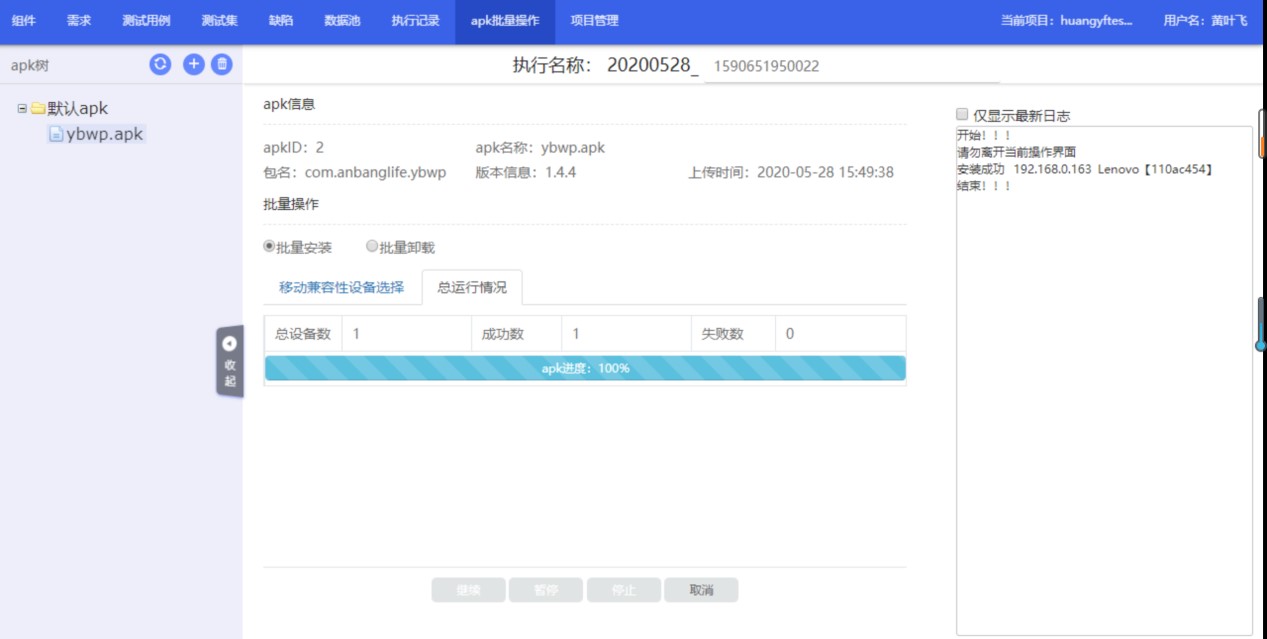Click the refresh apk tree icon

(160, 64)
